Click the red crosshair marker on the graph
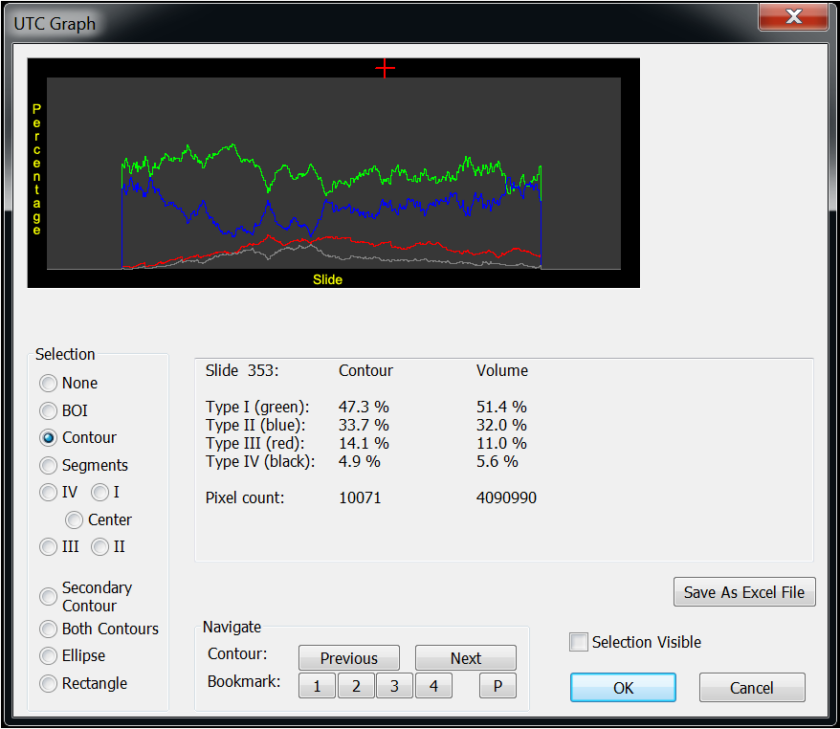Image resolution: width=840 pixels, height=729 pixels. [385, 68]
